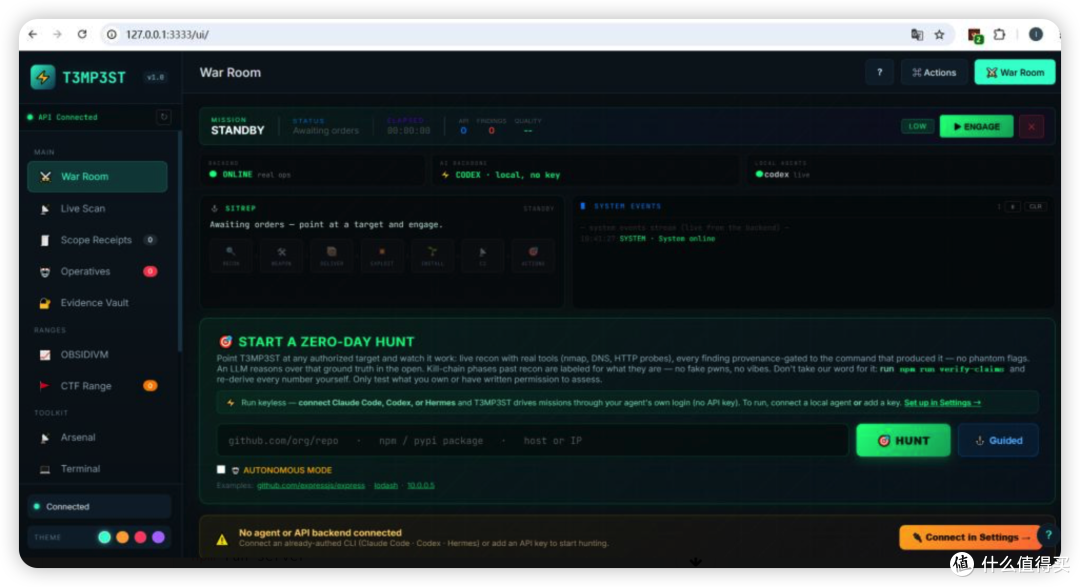The width and height of the screenshot is (1080, 587).
Task: Click the green HUNT button
Action: pyautogui.click(x=903, y=441)
